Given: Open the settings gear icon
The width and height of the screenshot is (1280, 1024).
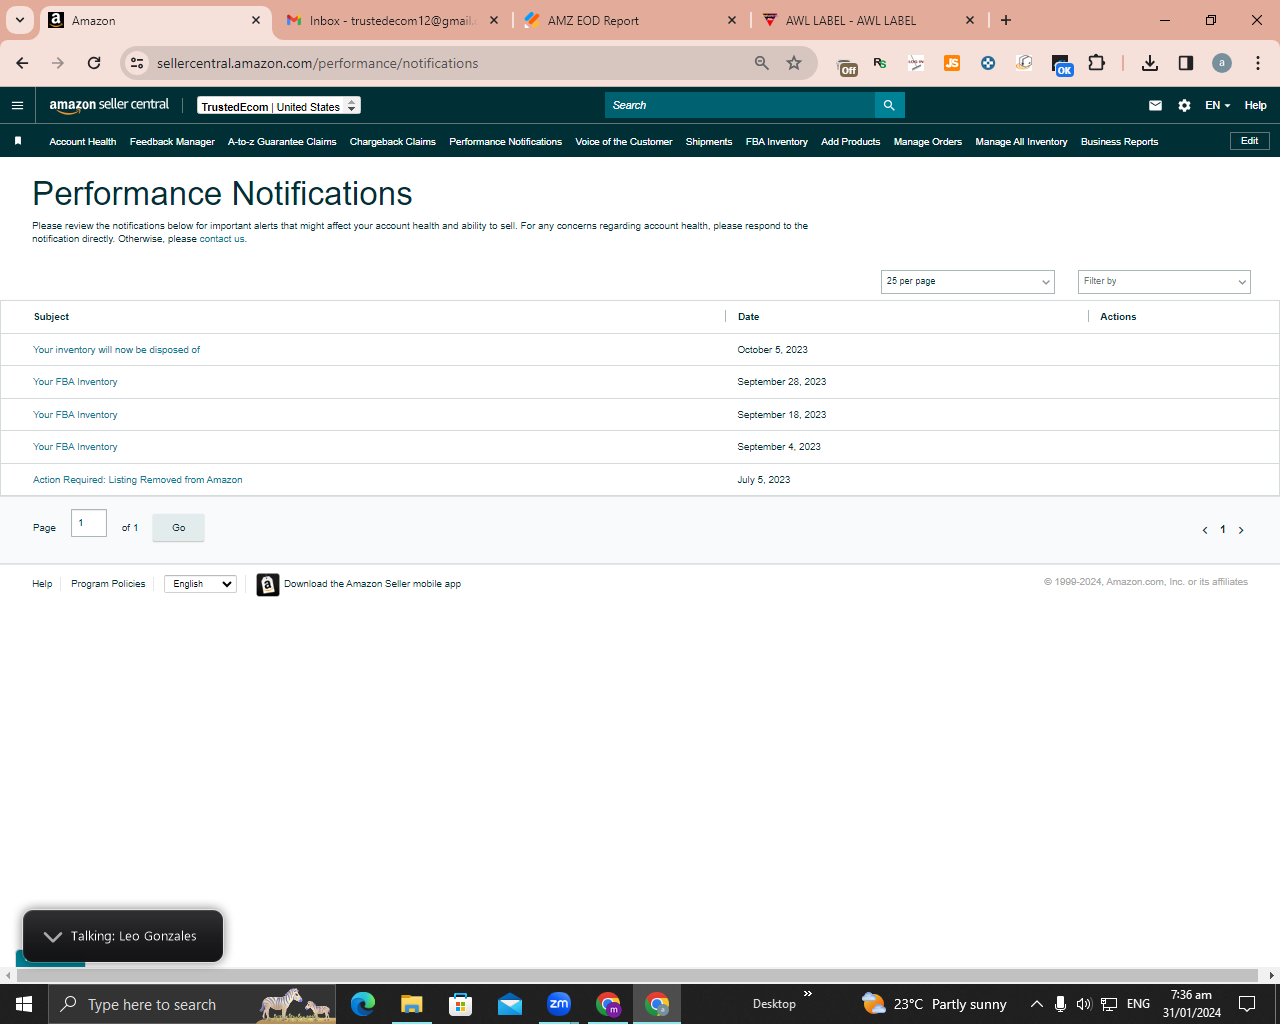Looking at the screenshot, I should point(1184,105).
